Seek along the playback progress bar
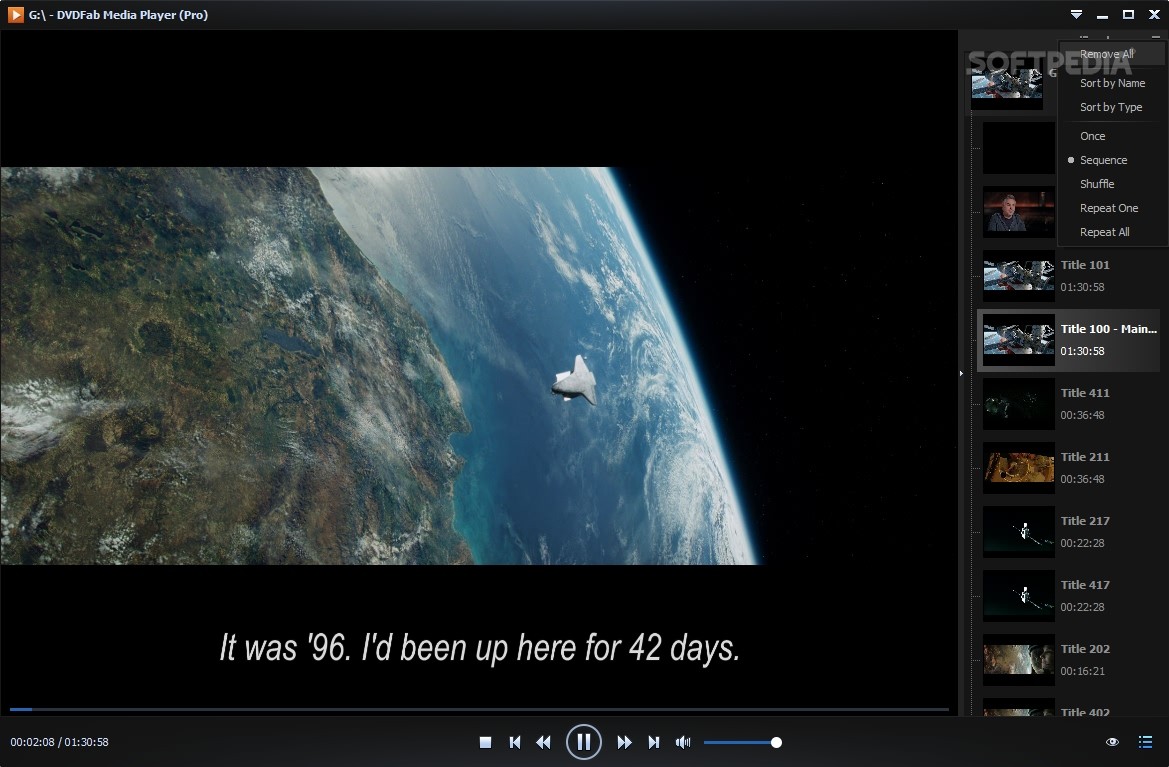The image size is (1169, 767). point(479,709)
